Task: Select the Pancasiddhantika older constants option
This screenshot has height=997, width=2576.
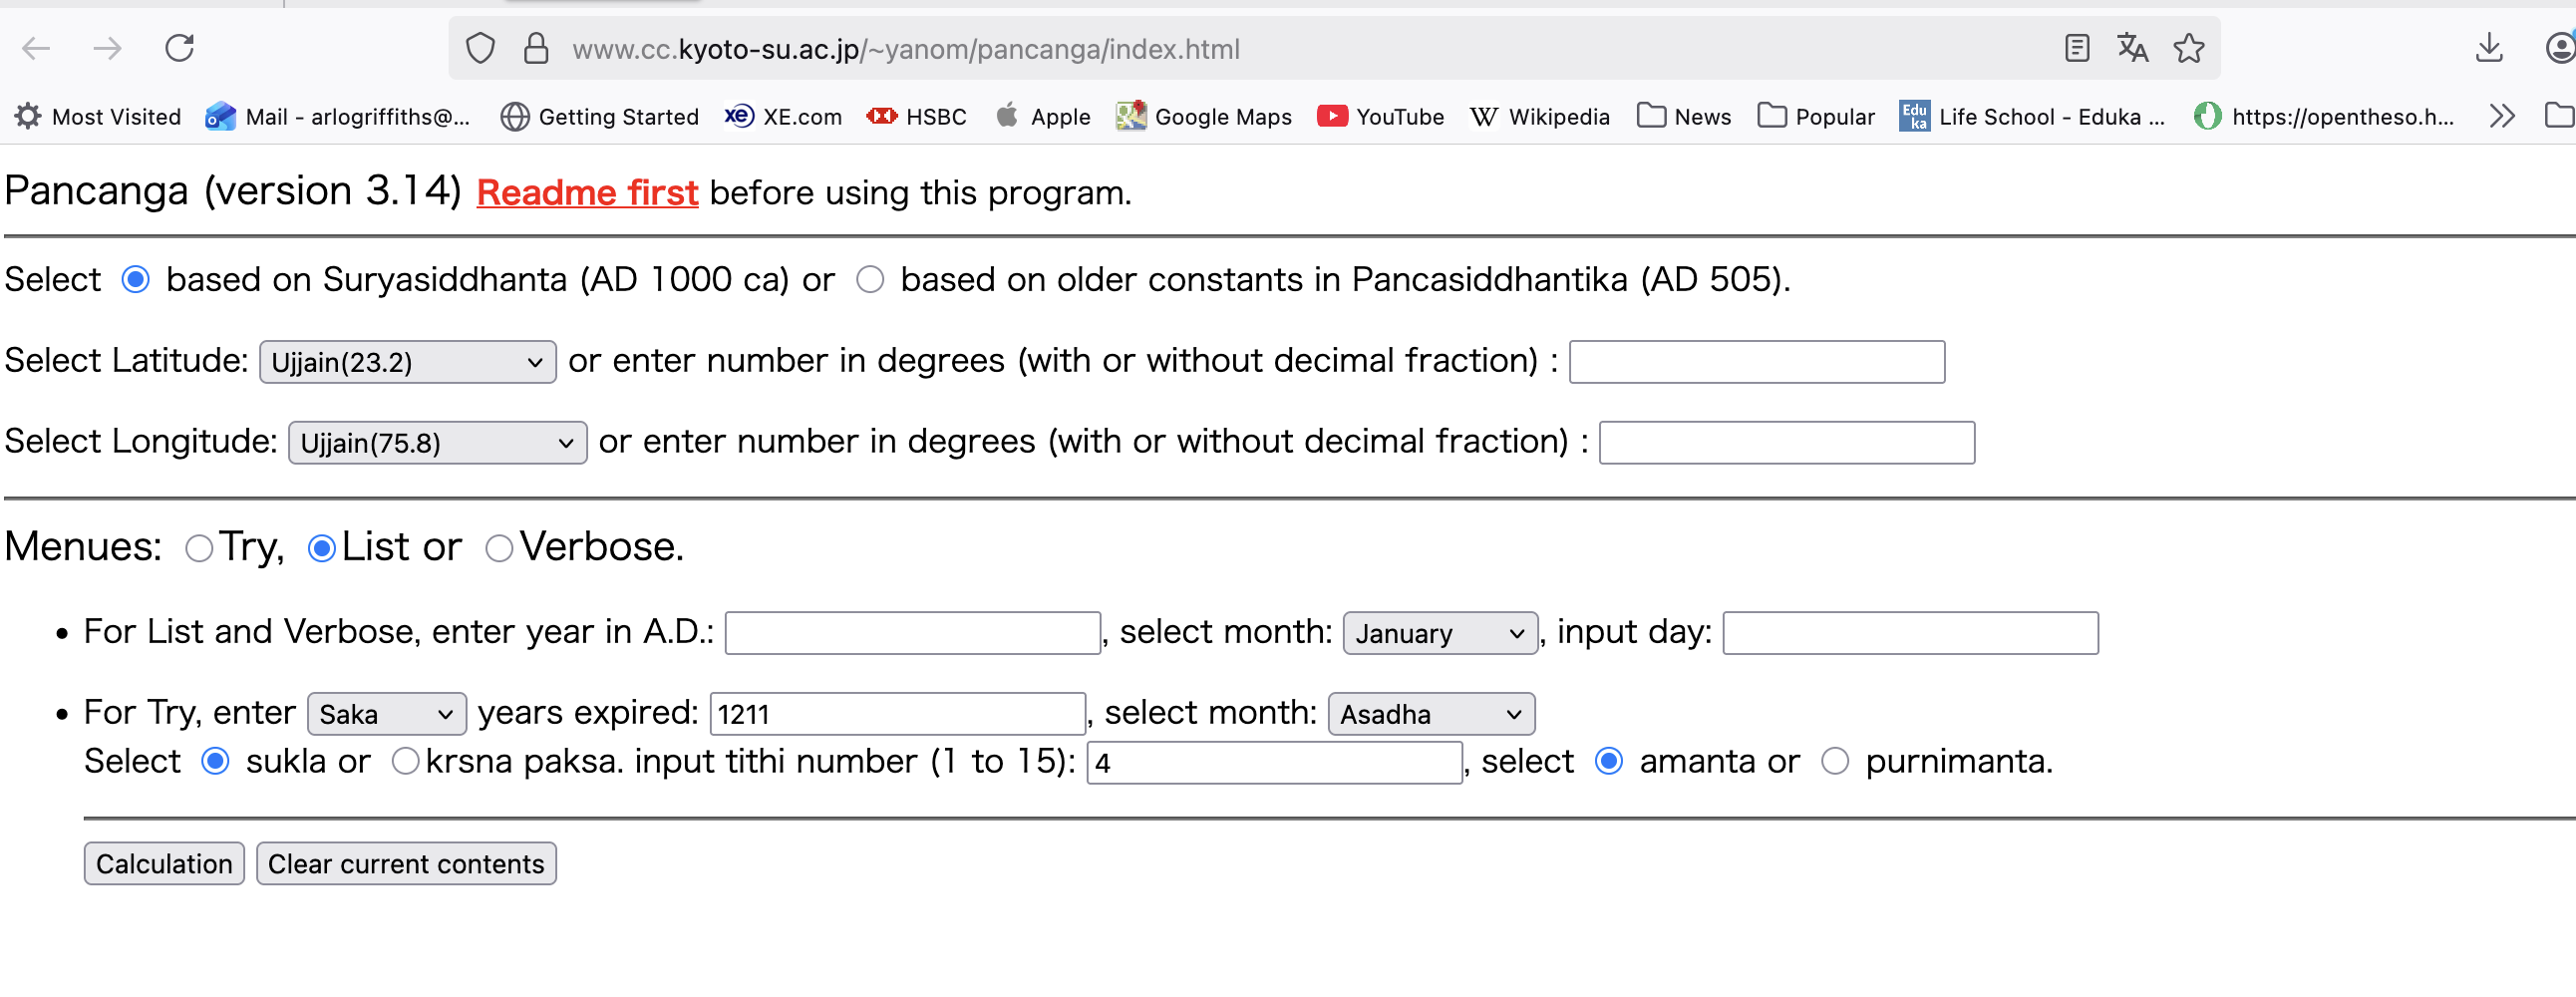Action: [x=870, y=280]
